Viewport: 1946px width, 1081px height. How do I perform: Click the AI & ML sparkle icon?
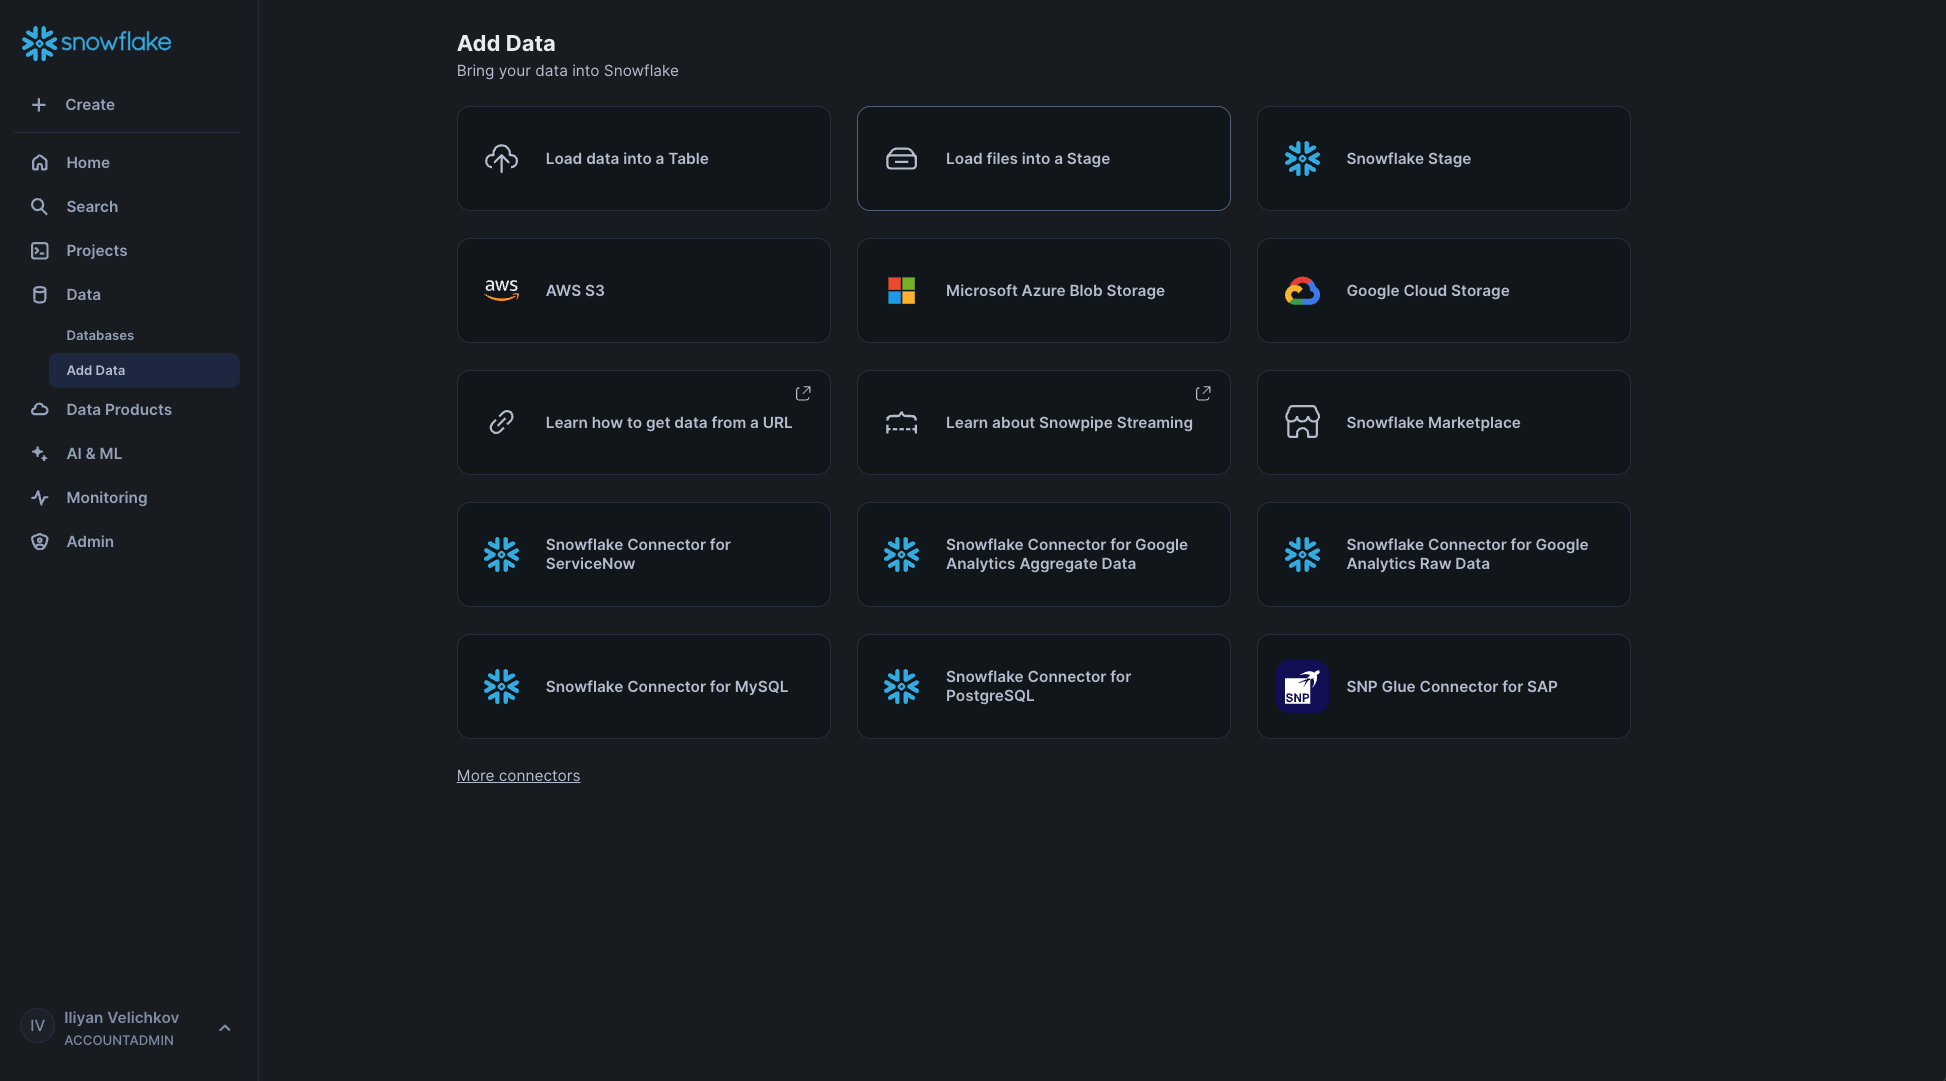point(40,454)
